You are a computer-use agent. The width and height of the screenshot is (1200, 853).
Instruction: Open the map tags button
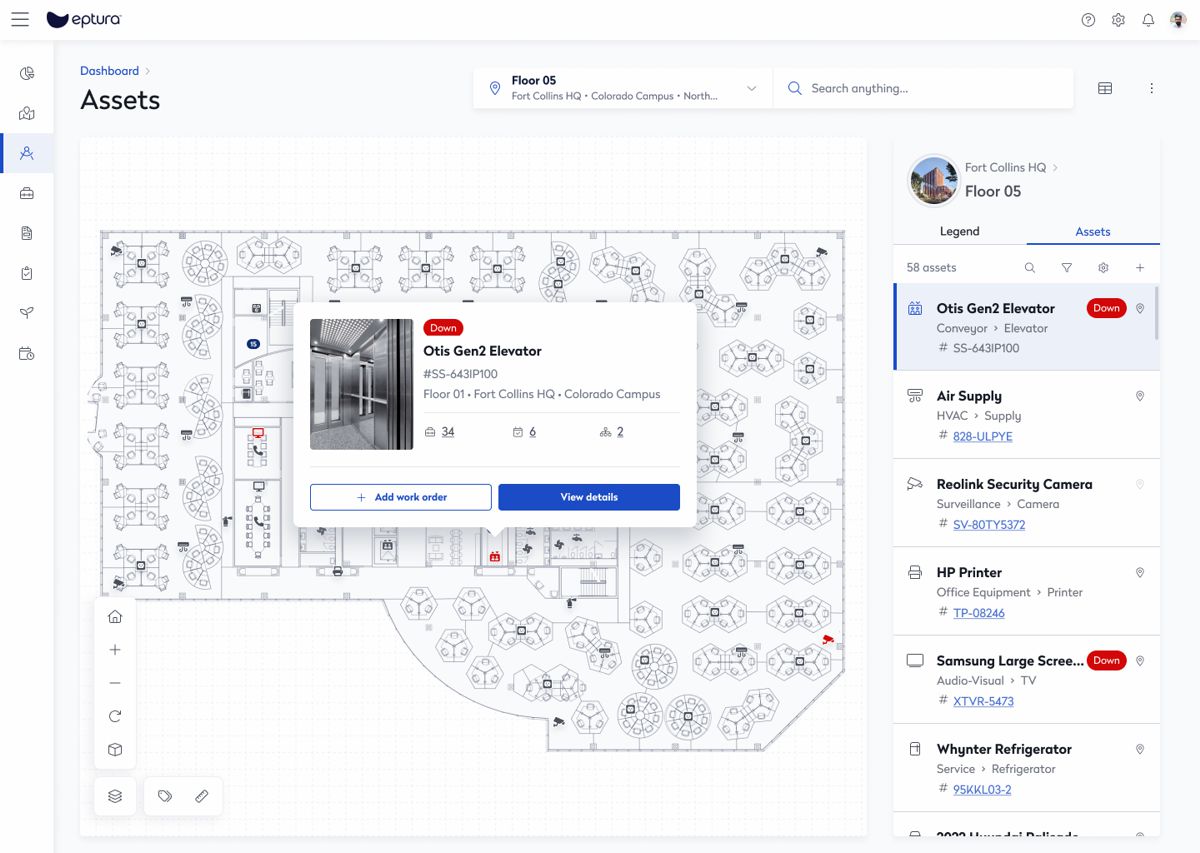pos(165,796)
